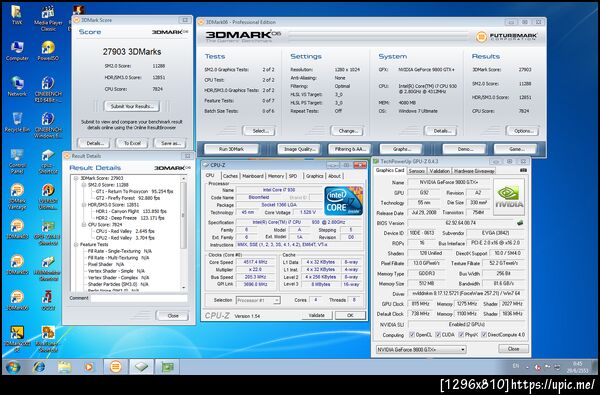Click the Filtering & AA button

pos(350,149)
